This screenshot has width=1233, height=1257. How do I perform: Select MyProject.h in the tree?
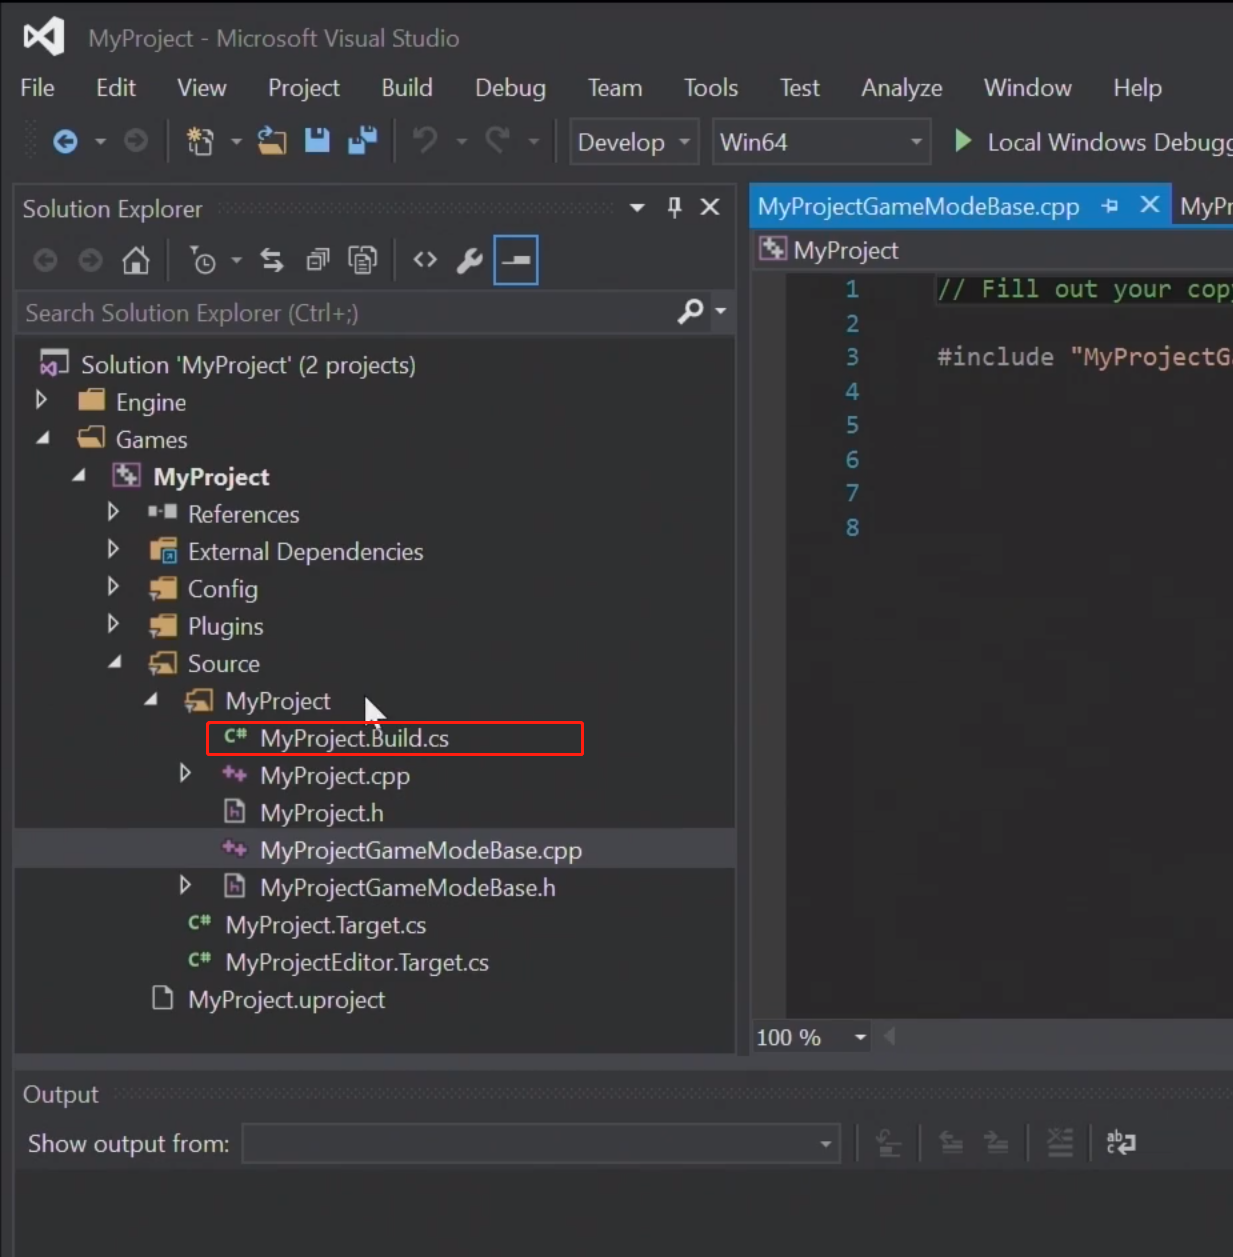(x=322, y=813)
